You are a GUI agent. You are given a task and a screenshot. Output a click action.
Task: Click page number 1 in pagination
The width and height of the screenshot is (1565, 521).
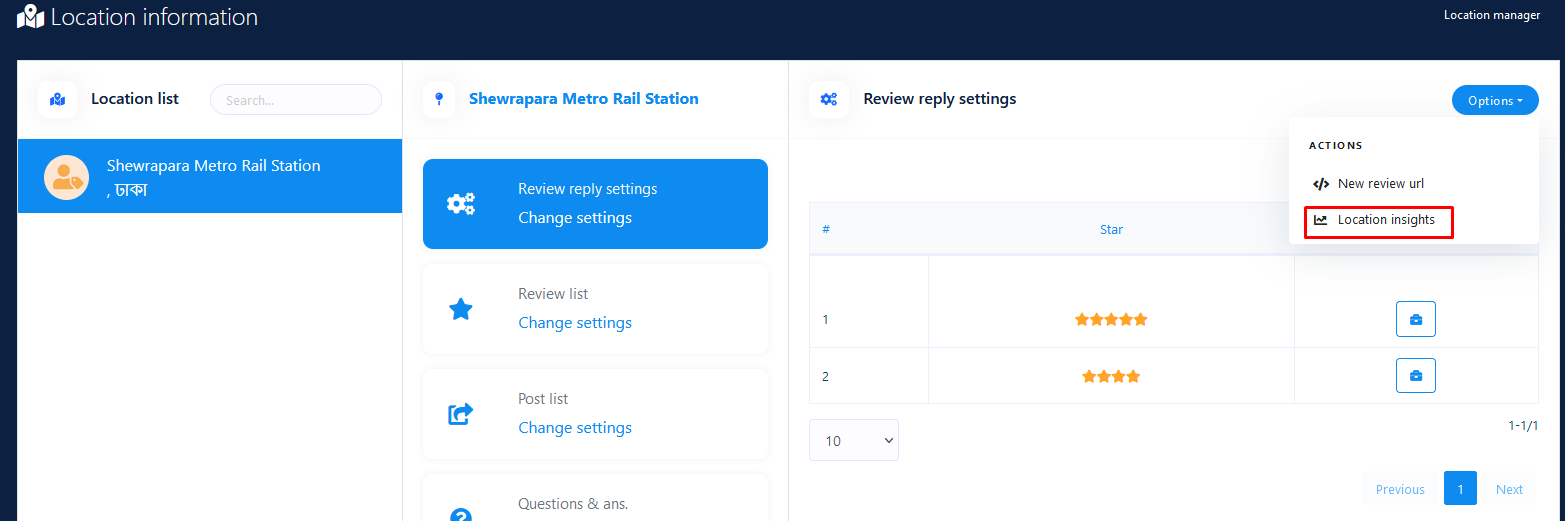1459,489
